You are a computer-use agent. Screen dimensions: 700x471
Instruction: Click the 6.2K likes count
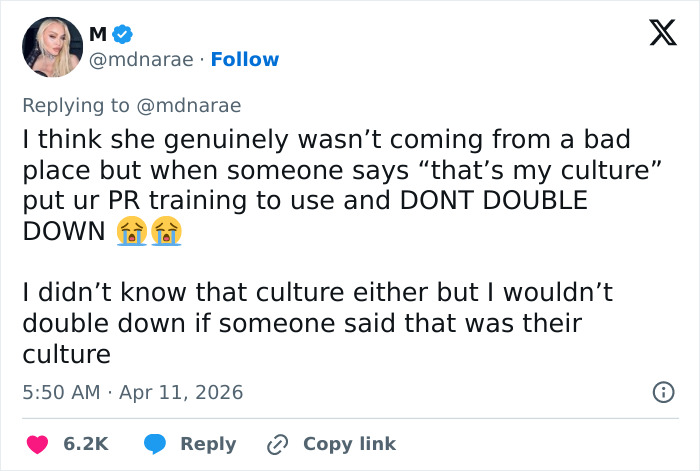85,444
